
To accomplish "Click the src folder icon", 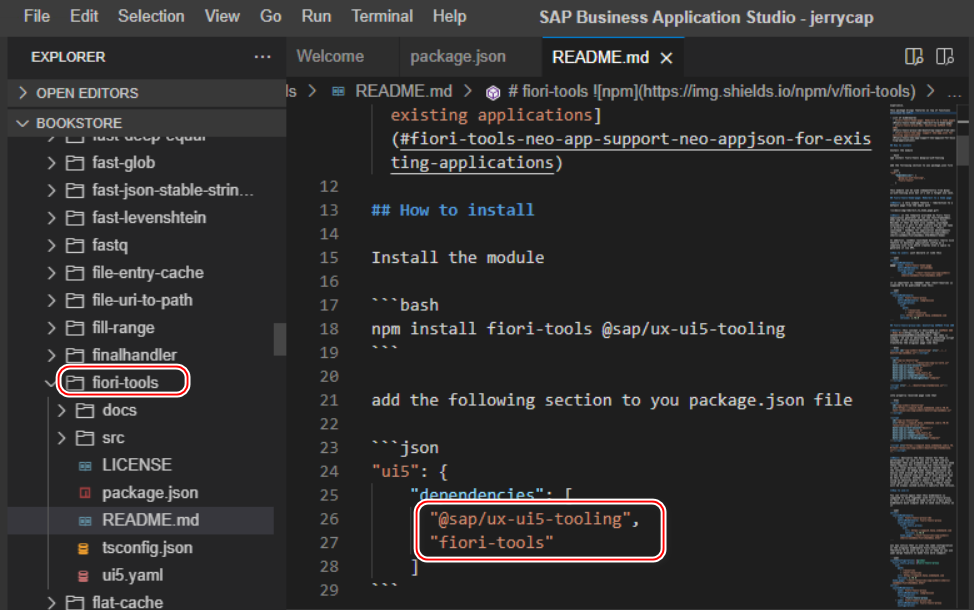I will point(85,437).
